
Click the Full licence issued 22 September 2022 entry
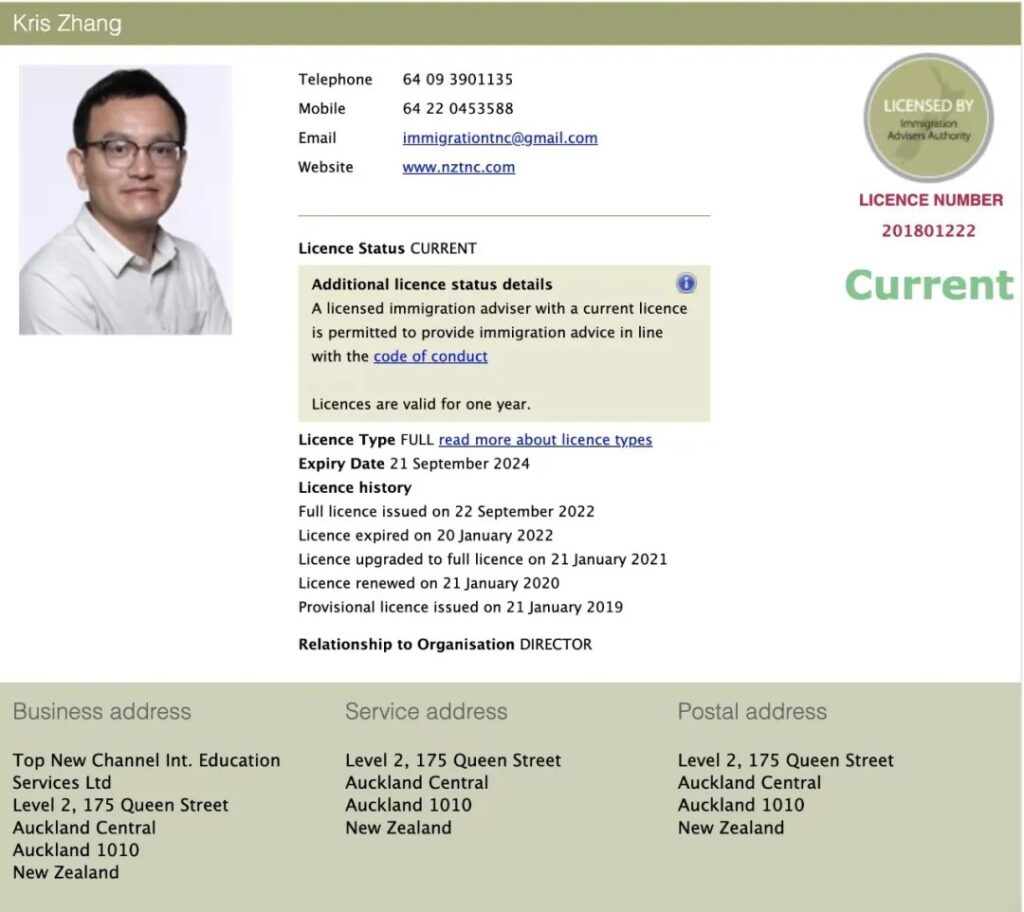click(x=446, y=511)
